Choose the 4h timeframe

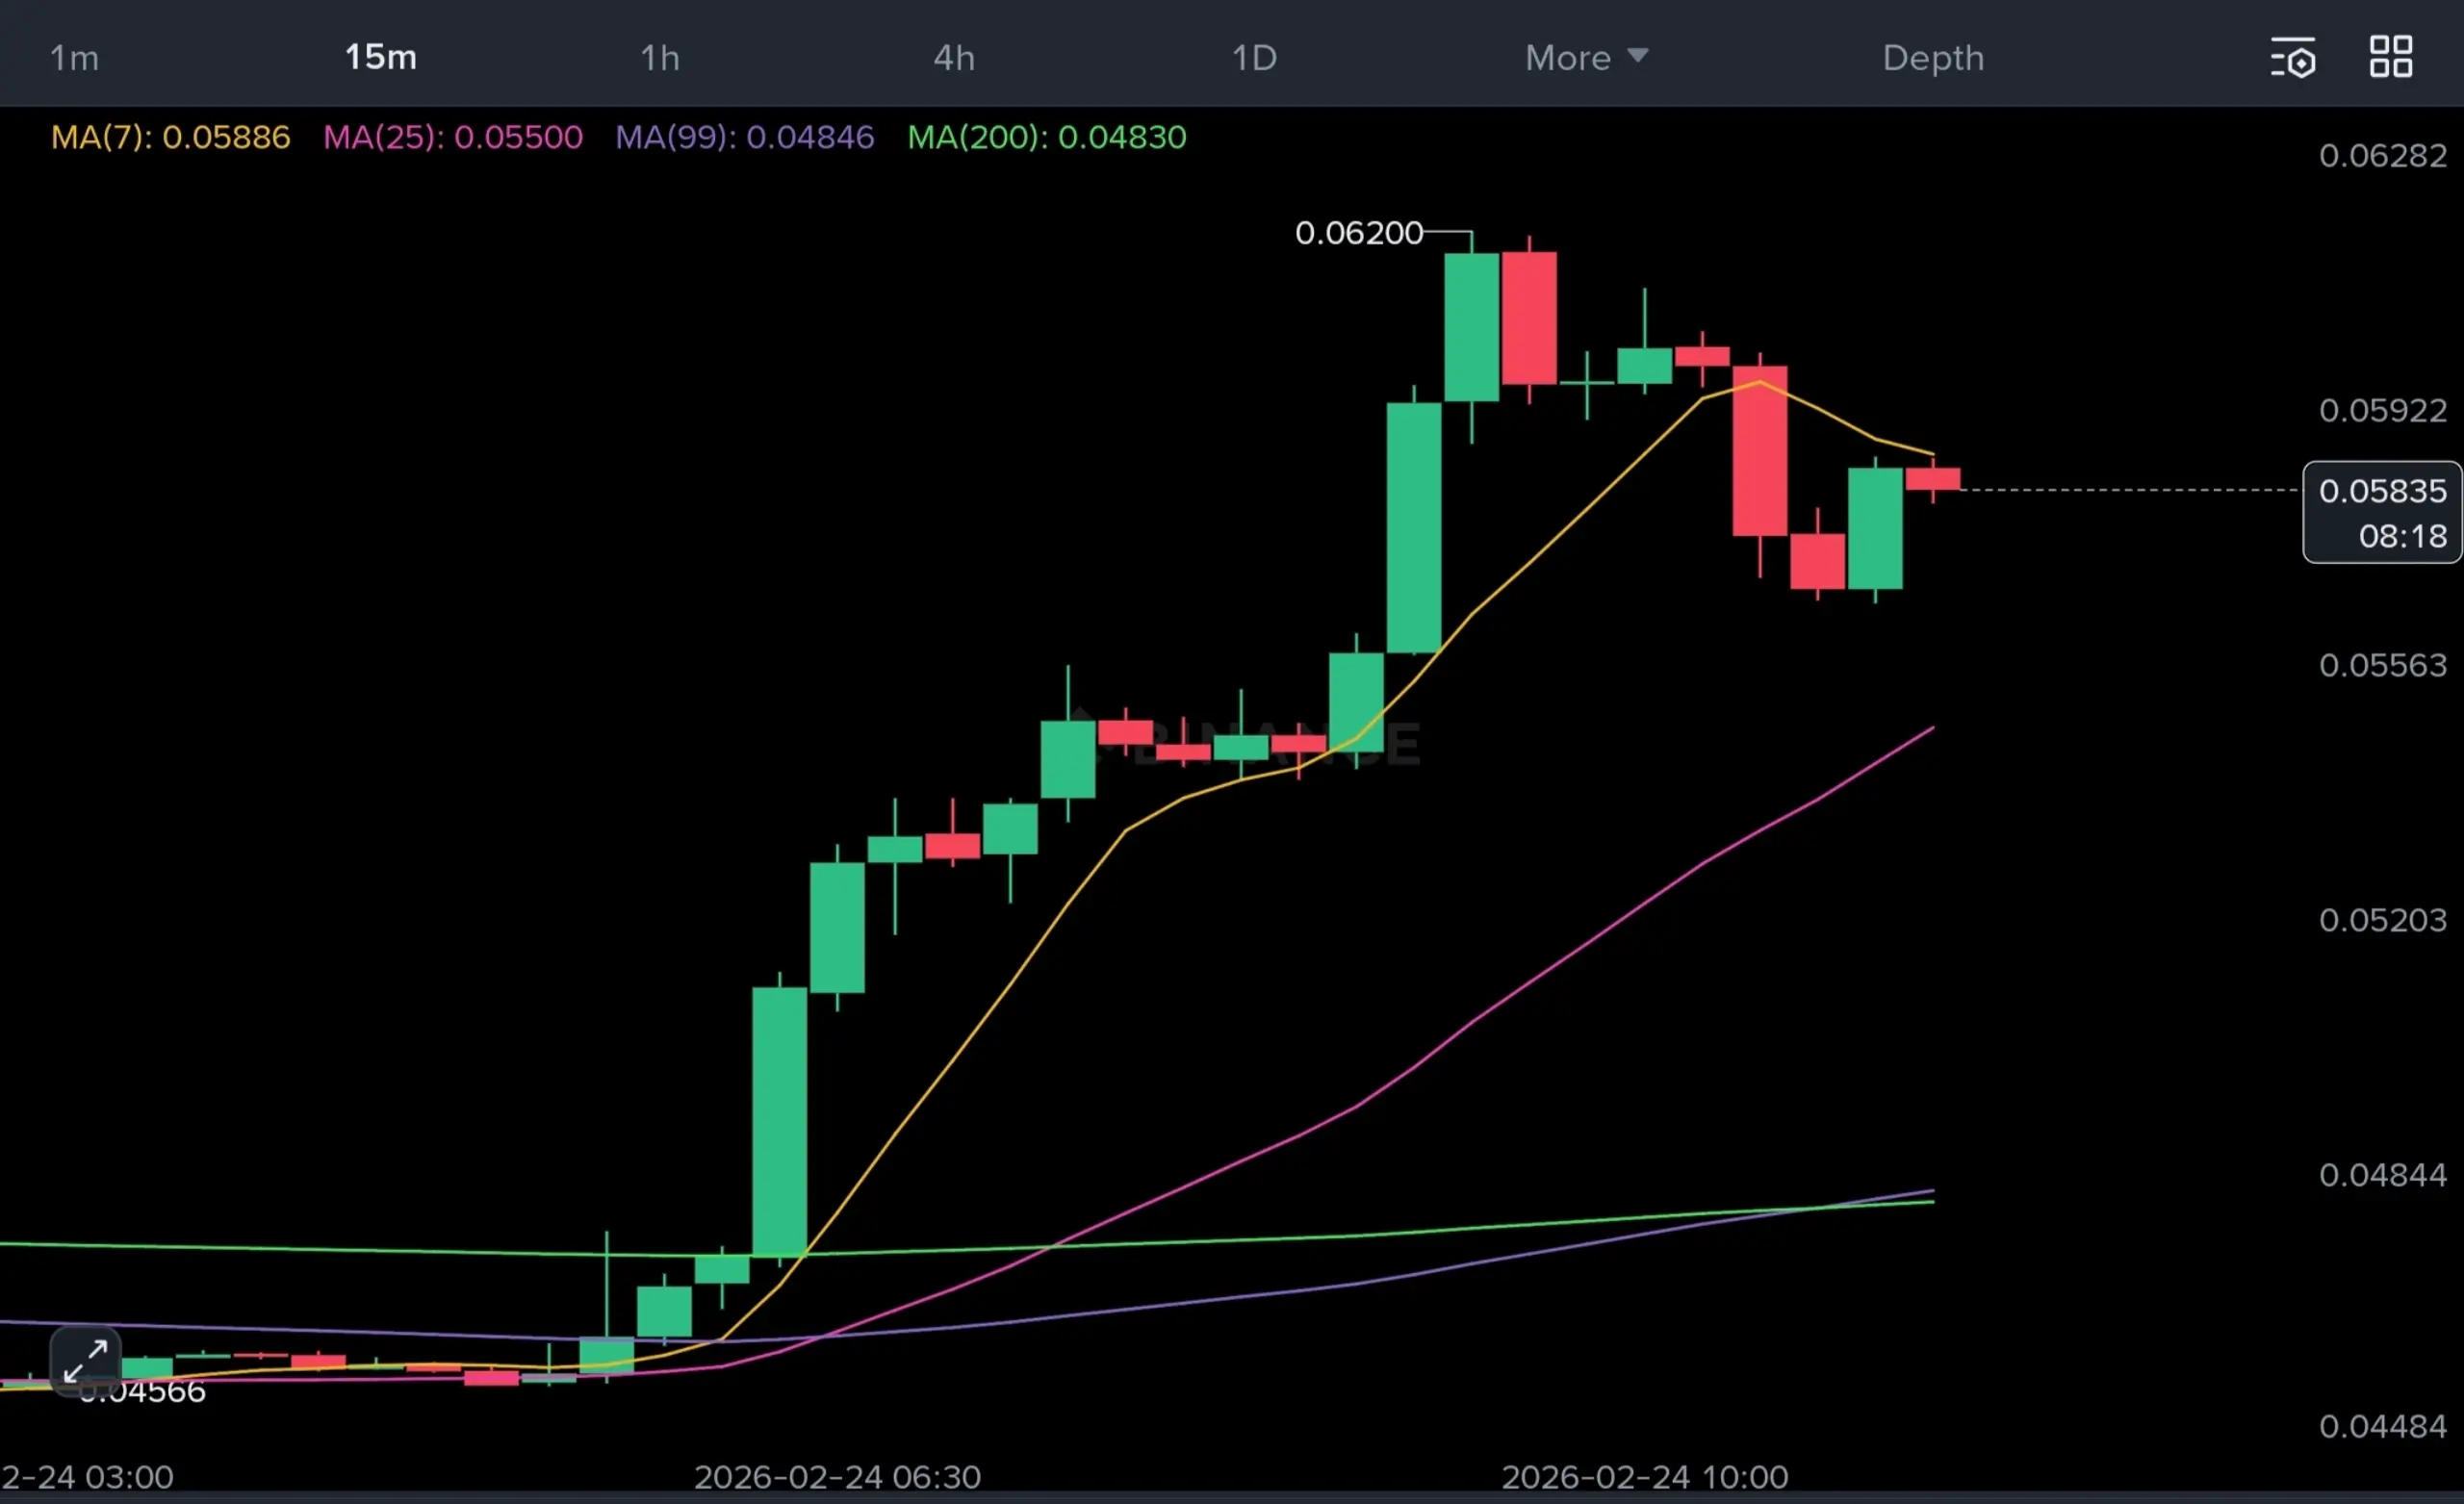point(954,58)
